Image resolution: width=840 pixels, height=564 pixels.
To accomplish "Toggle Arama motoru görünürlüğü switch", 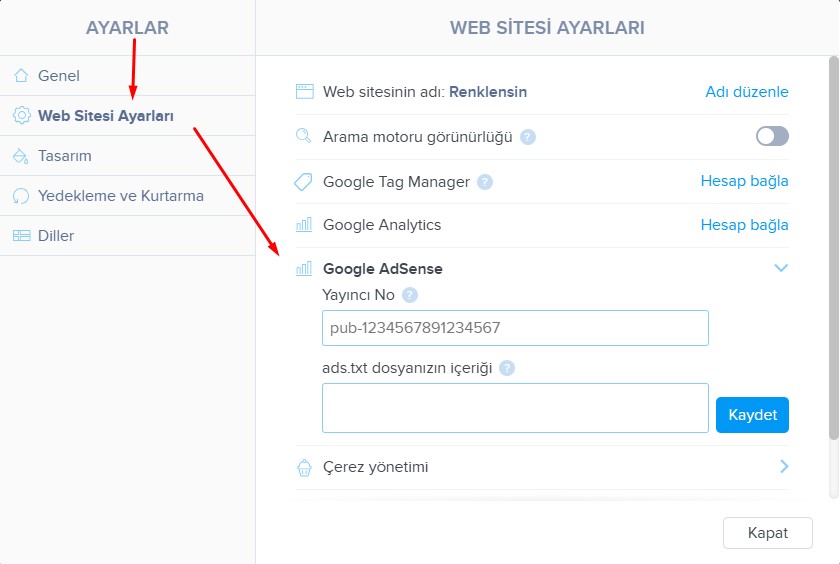I will 772,136.
